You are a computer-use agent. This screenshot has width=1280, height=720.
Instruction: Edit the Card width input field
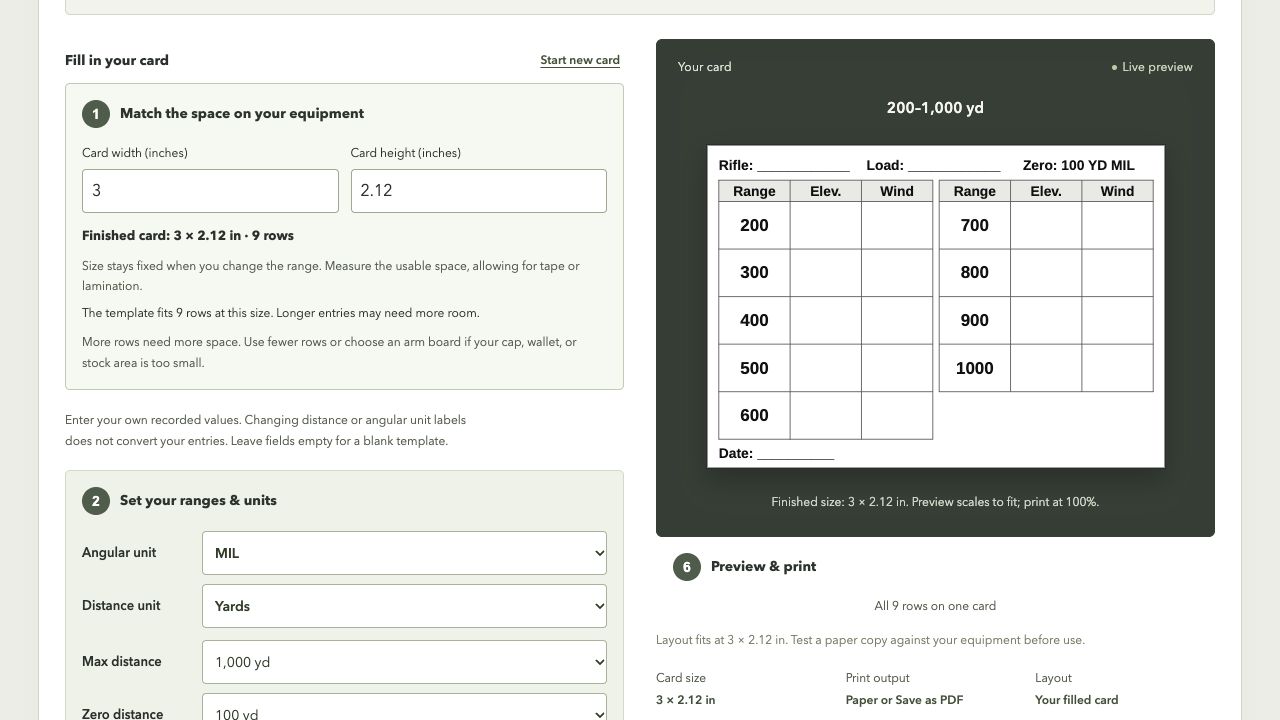tap(210, 191)
